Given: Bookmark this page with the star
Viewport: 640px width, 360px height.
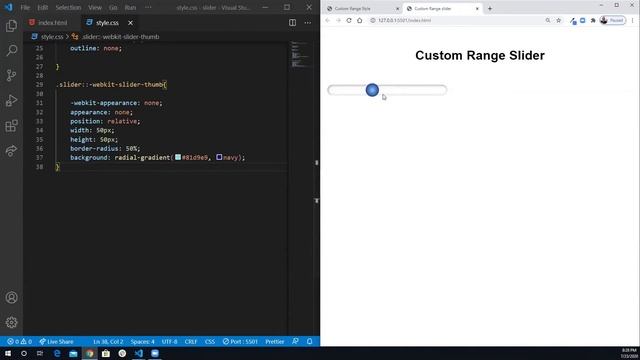Looking at the screenshot, I should pyautogui.click(x=559, y=20).
